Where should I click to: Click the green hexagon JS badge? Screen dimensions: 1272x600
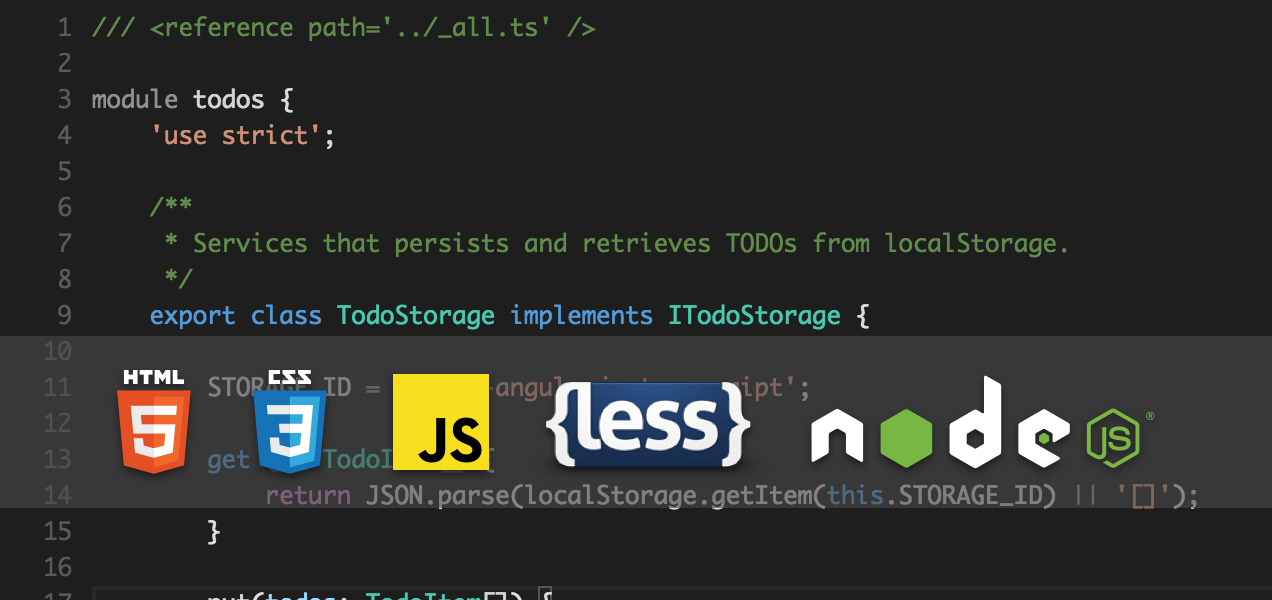(1114, 438)
